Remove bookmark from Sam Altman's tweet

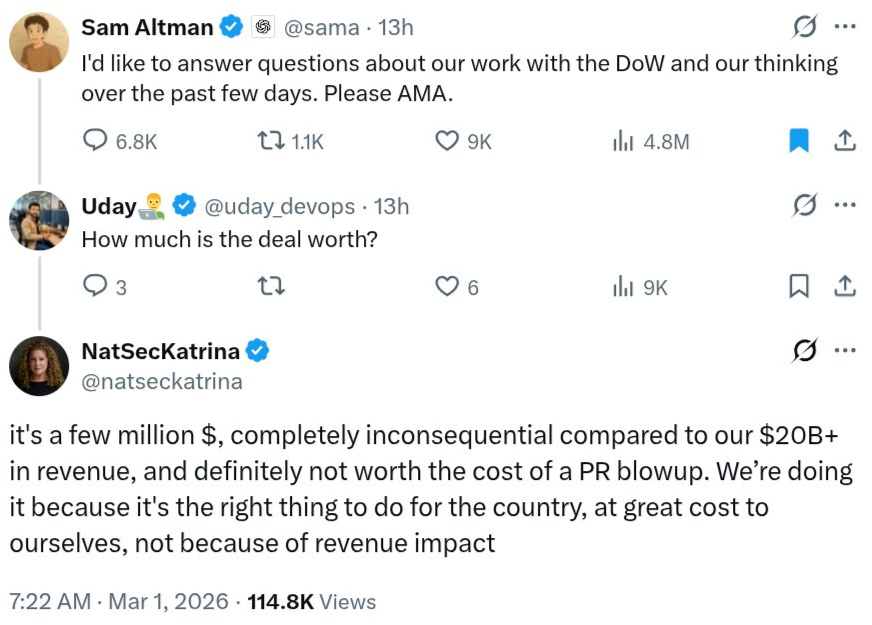coord(799,142)
